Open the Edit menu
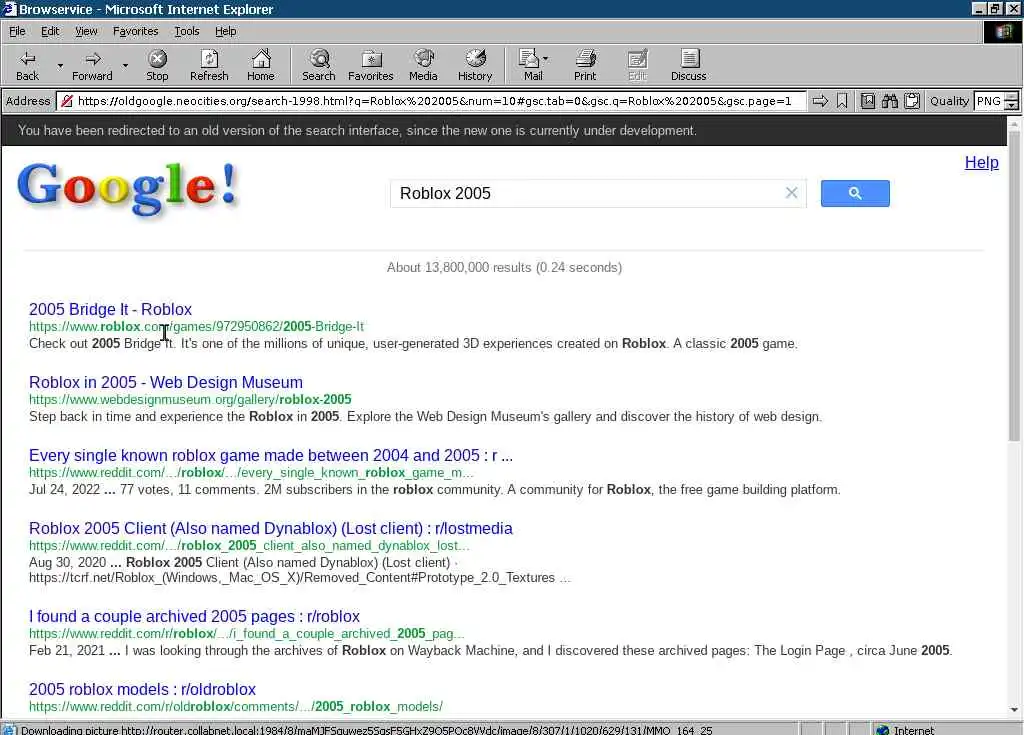 [x=50, y=31]
